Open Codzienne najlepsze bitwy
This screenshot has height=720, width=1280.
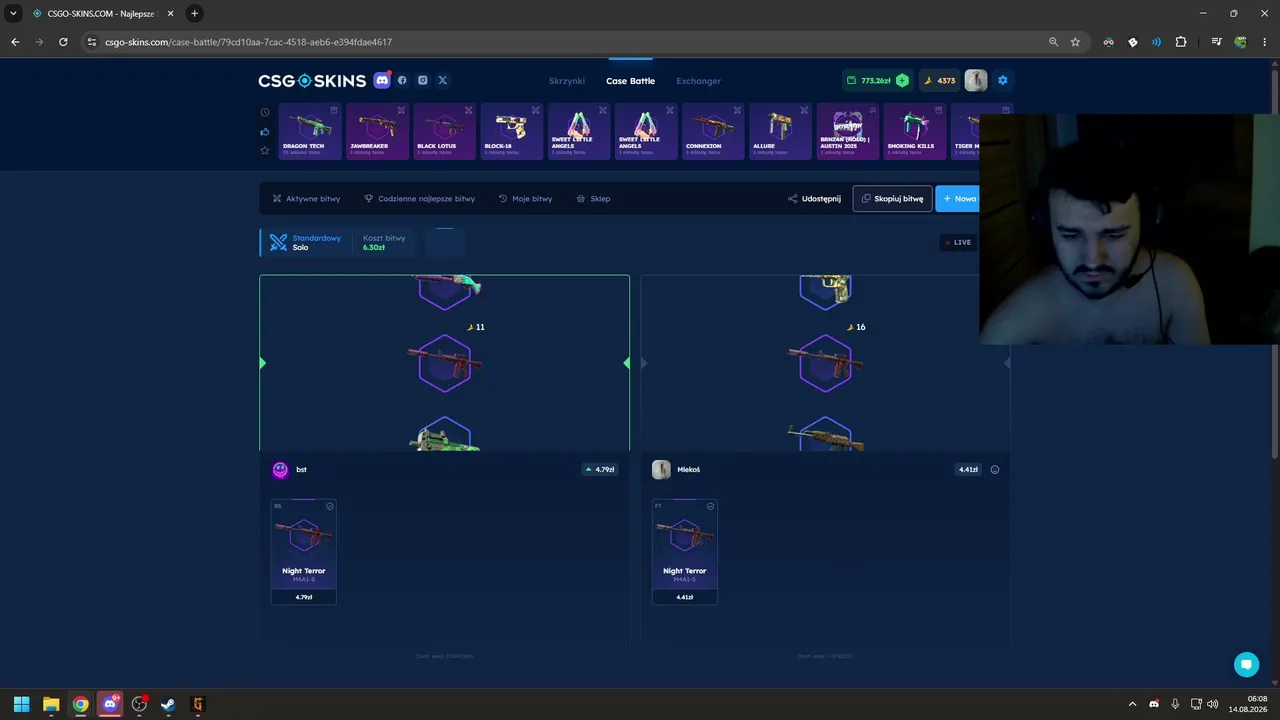point(419,199)
